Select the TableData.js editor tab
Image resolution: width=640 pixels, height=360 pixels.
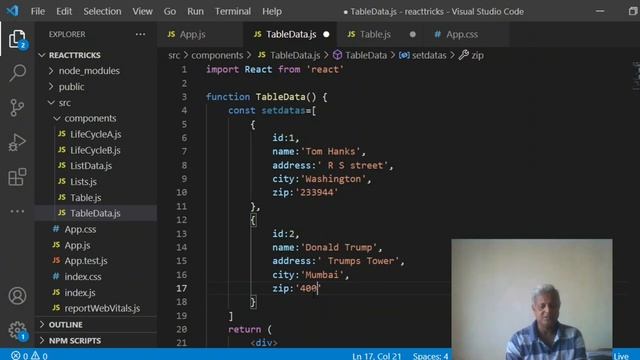(x=291, y=34)
